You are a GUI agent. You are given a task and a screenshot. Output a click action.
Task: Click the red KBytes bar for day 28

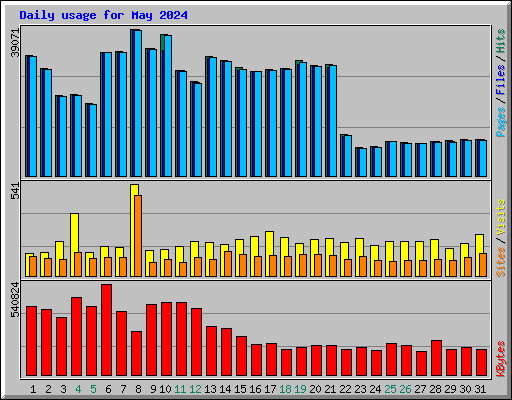coord(436,358)
